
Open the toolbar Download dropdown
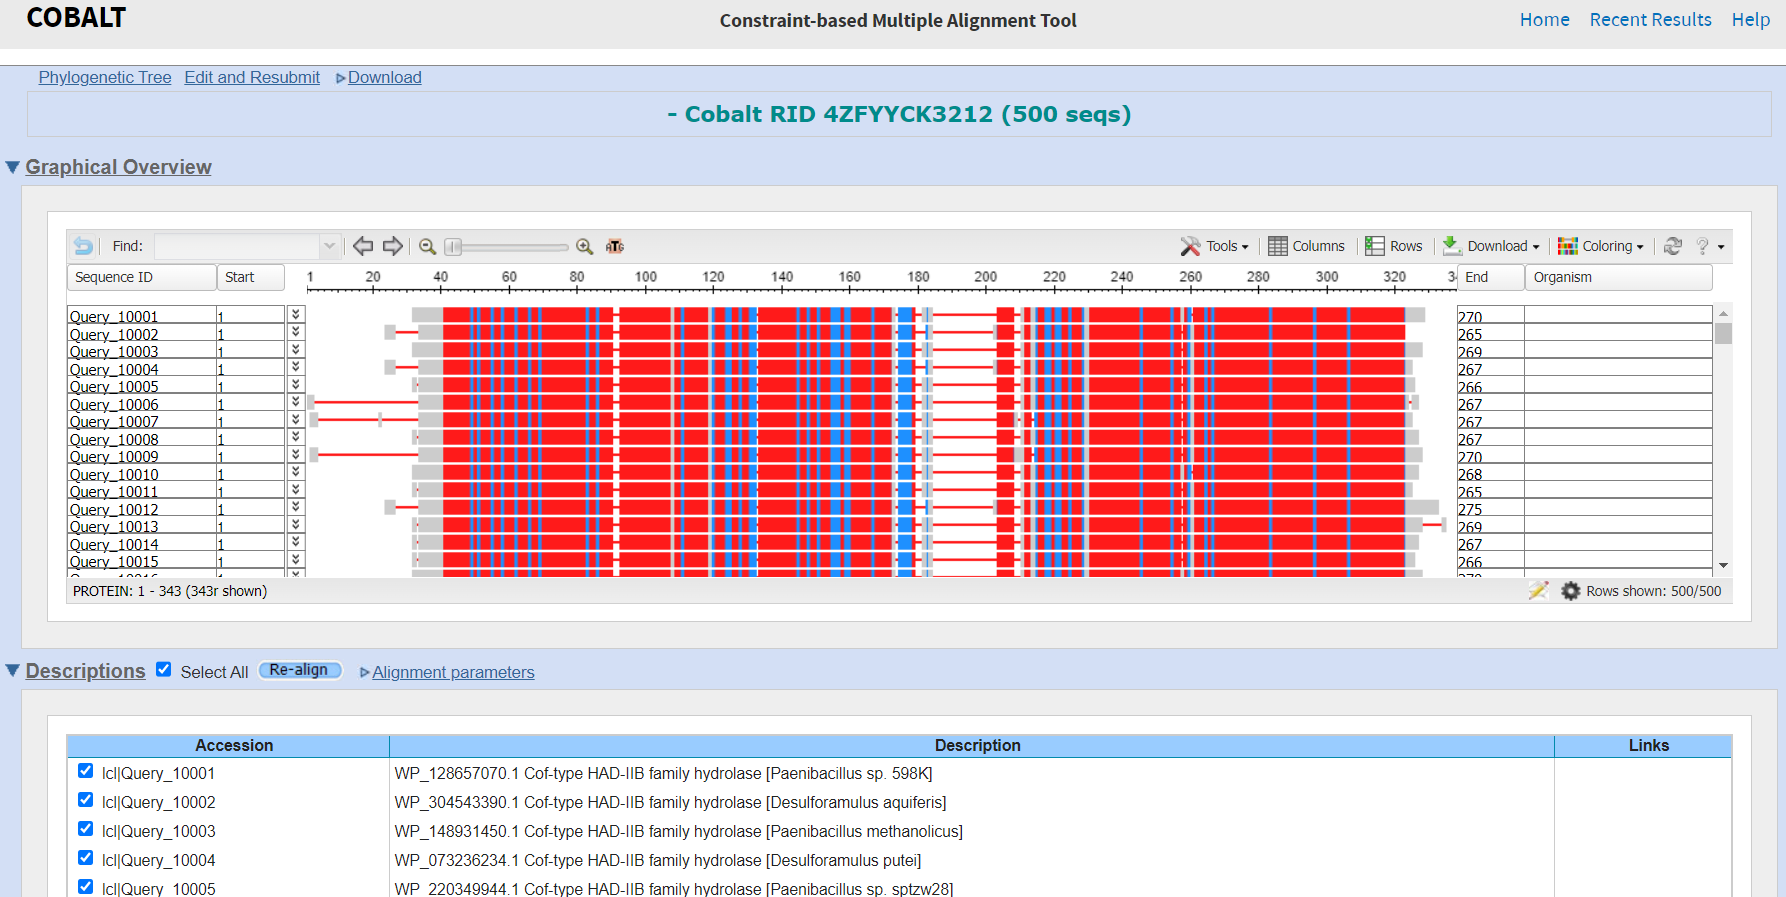click(x=1491, y=246)
